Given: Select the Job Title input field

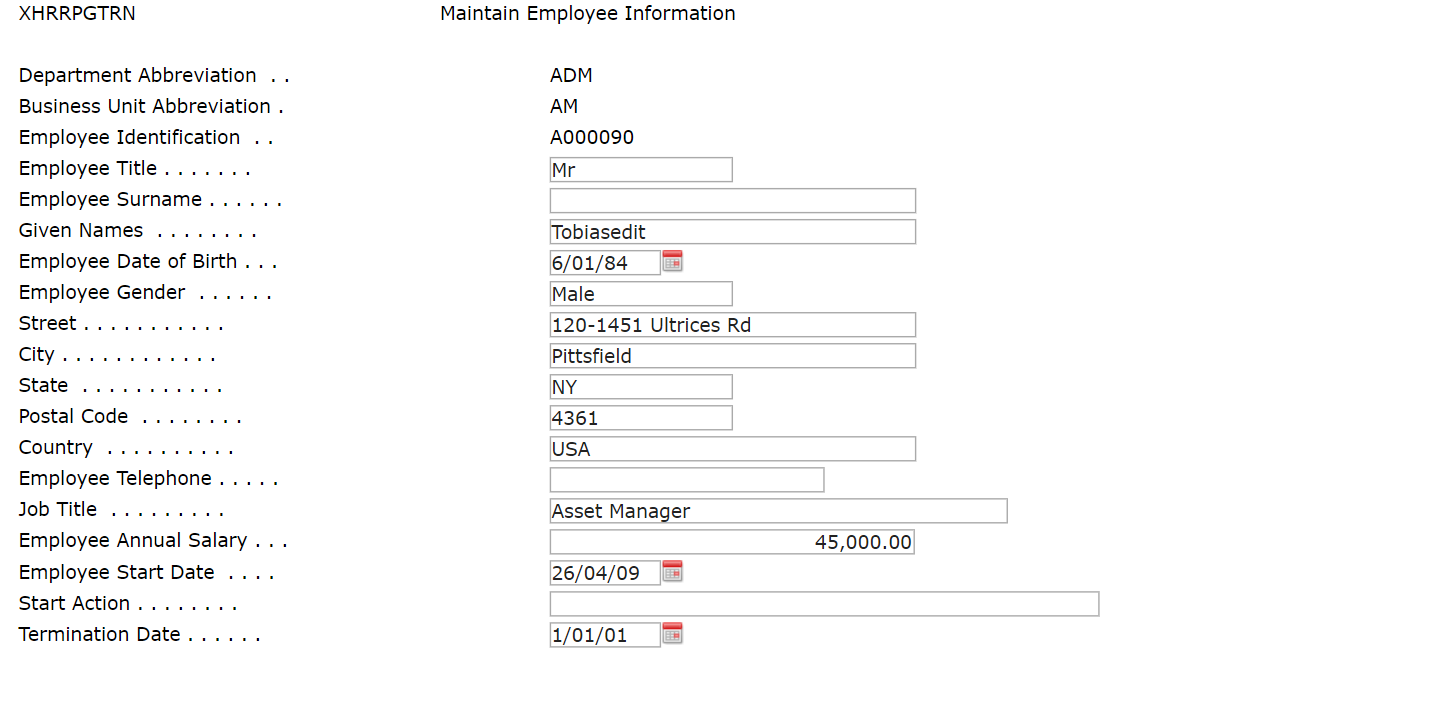Looking at the screenshot, I should coord(778,511).
